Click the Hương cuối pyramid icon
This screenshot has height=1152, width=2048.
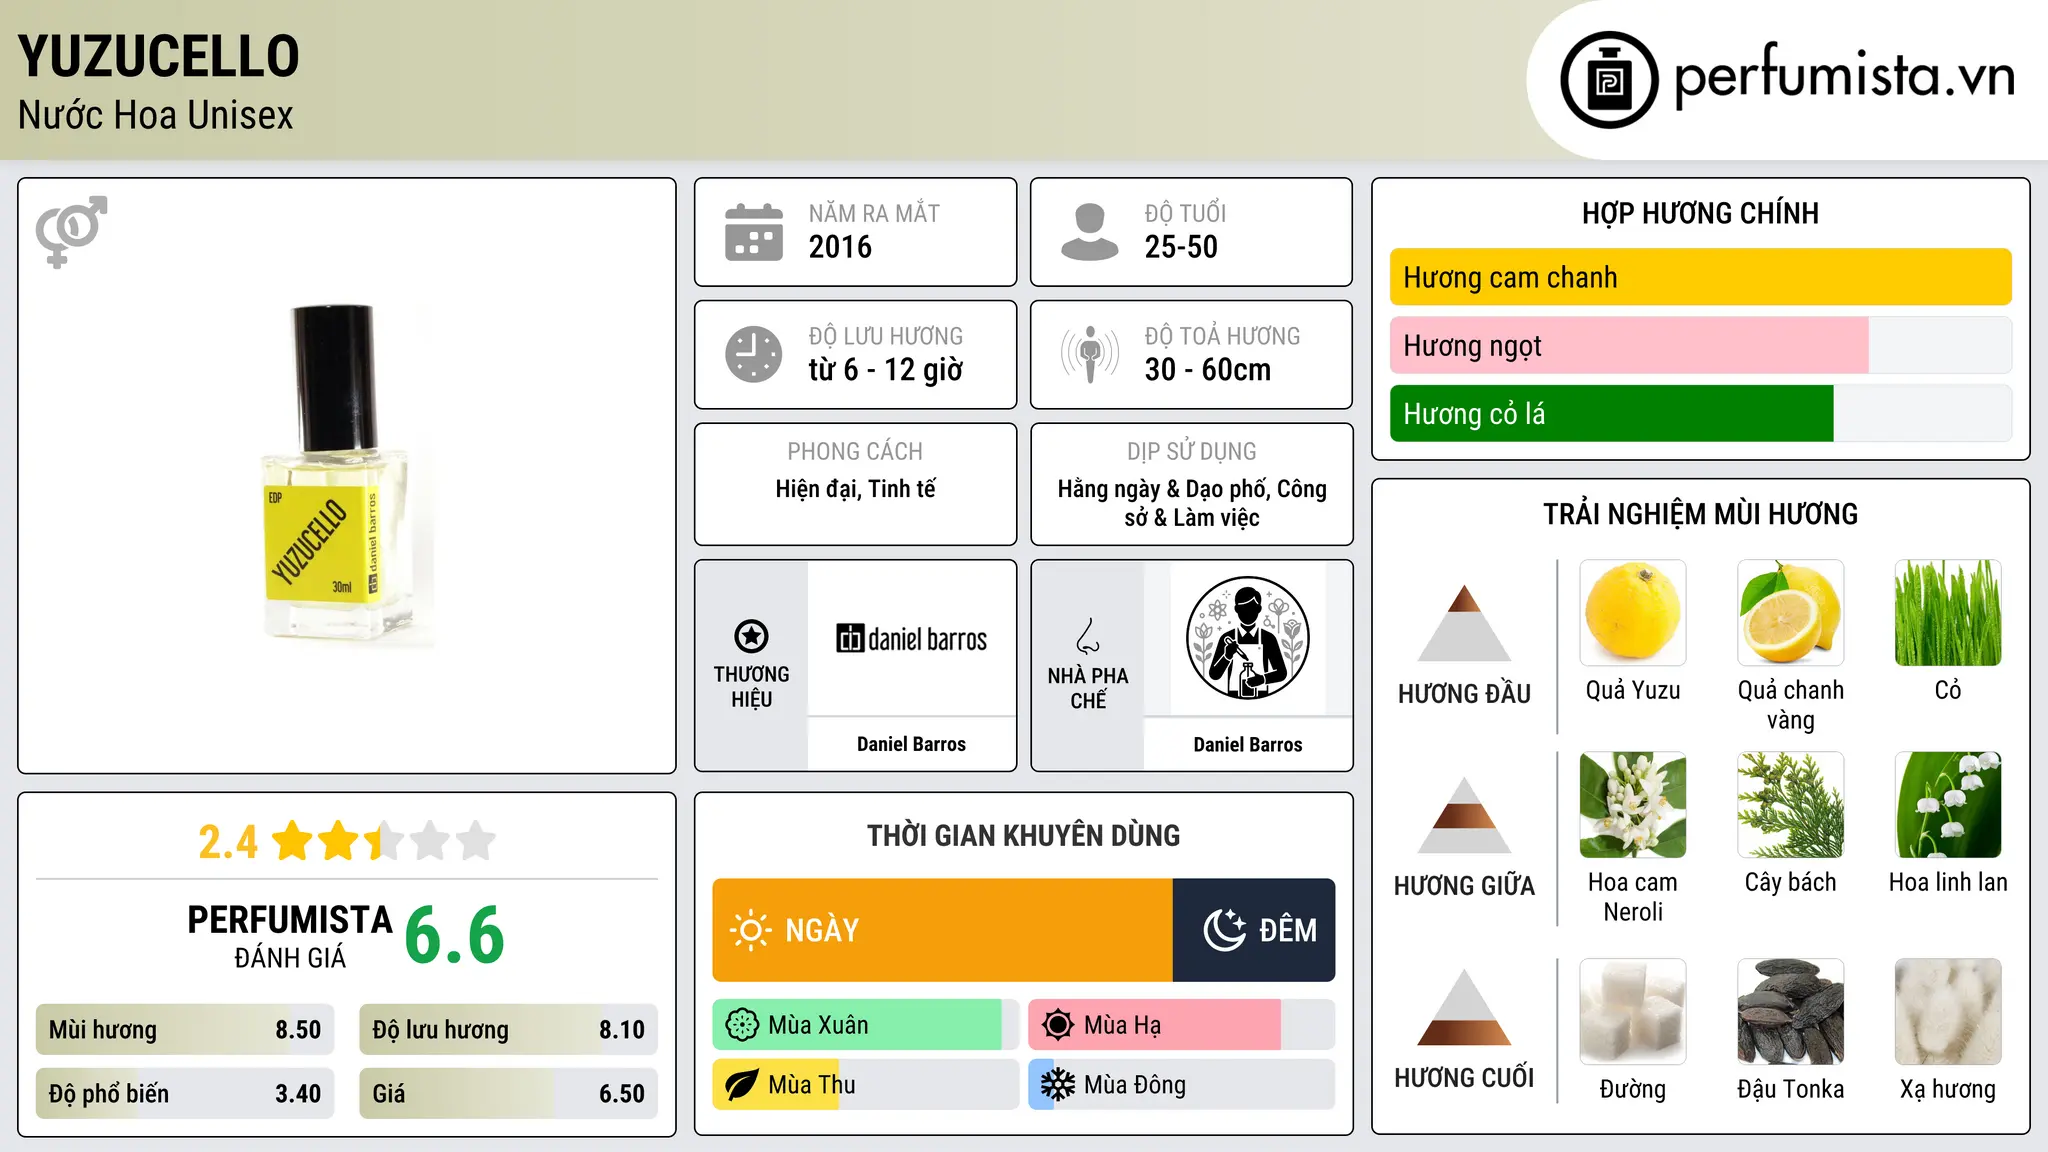click(1464, 1007)
